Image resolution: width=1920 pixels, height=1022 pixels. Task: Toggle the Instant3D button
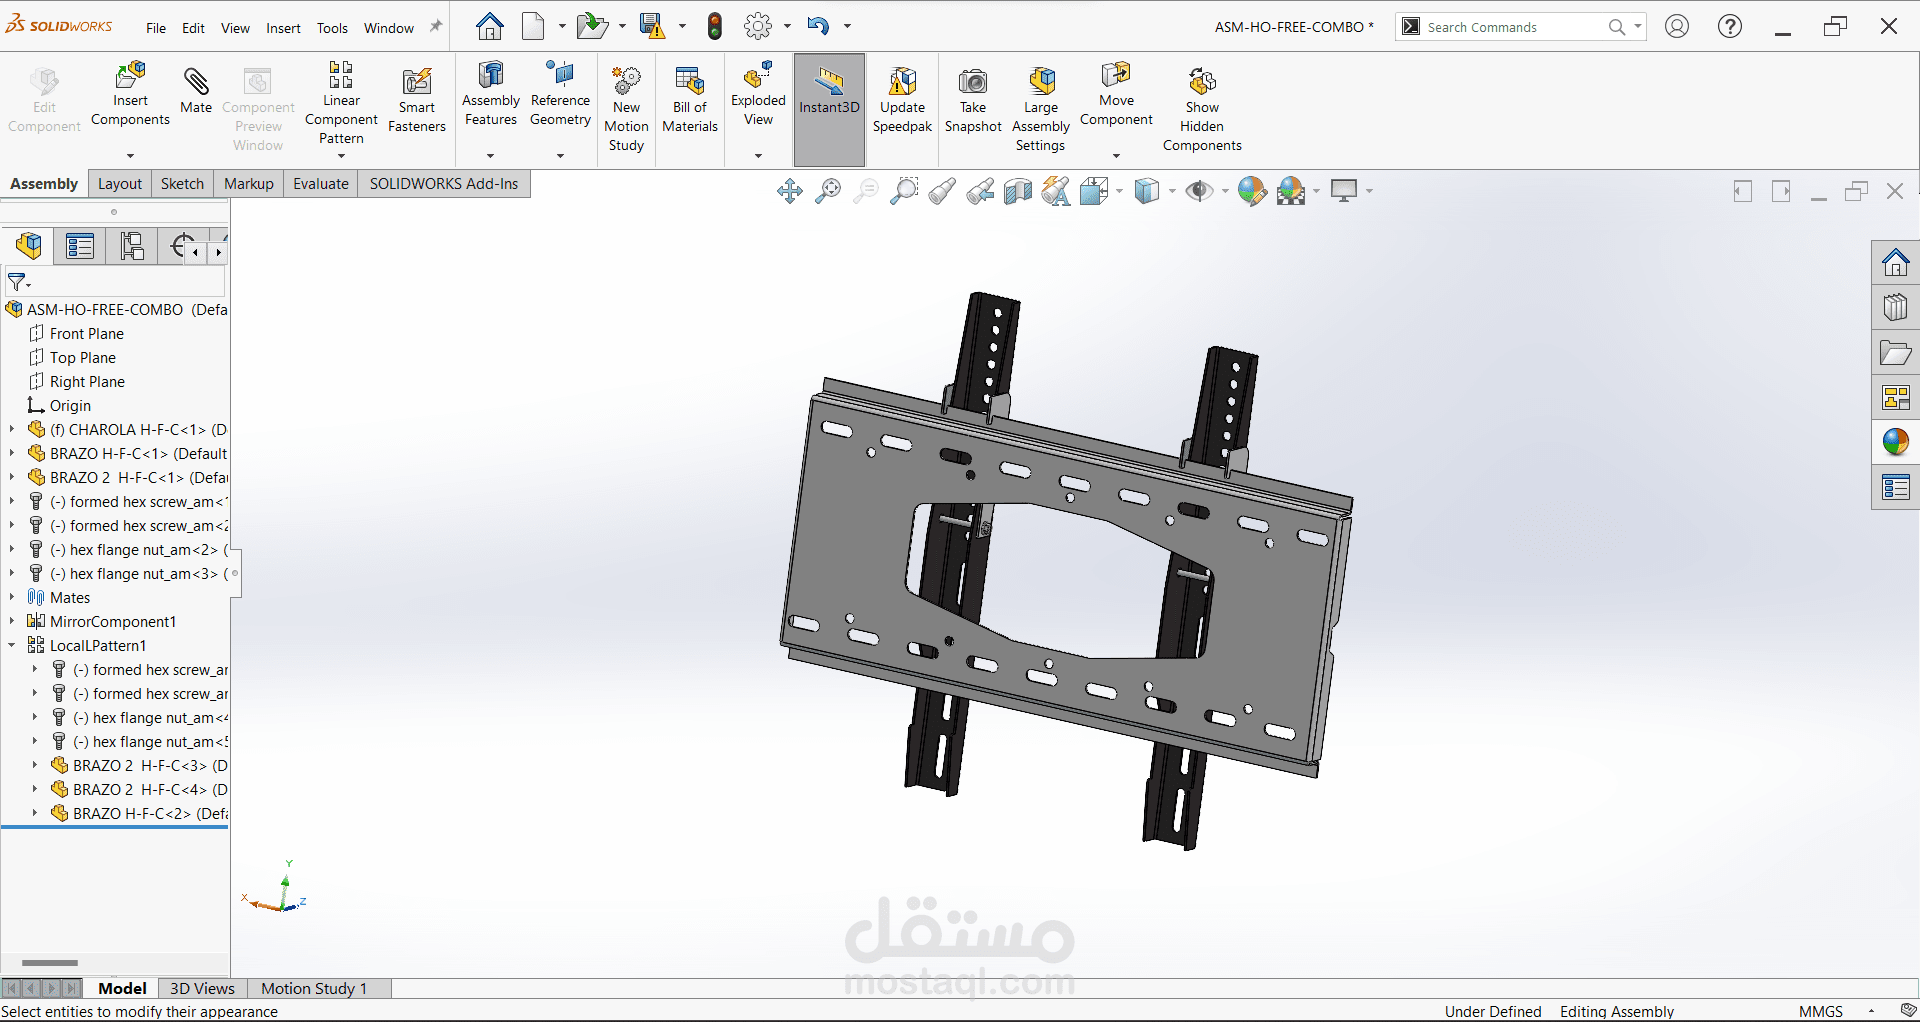pos(829,109)
